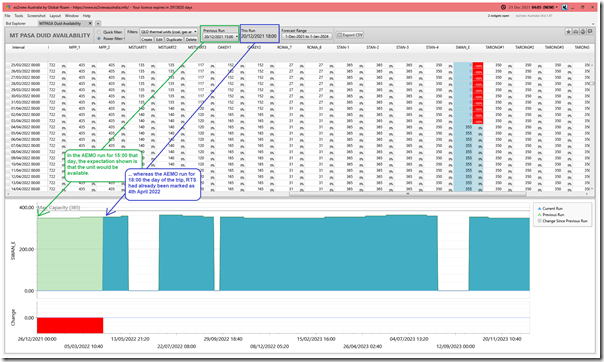604x362 pixels.
Task: Click the ez2view application logo icon
Action: pyautogui.click(x=8, y=7)
